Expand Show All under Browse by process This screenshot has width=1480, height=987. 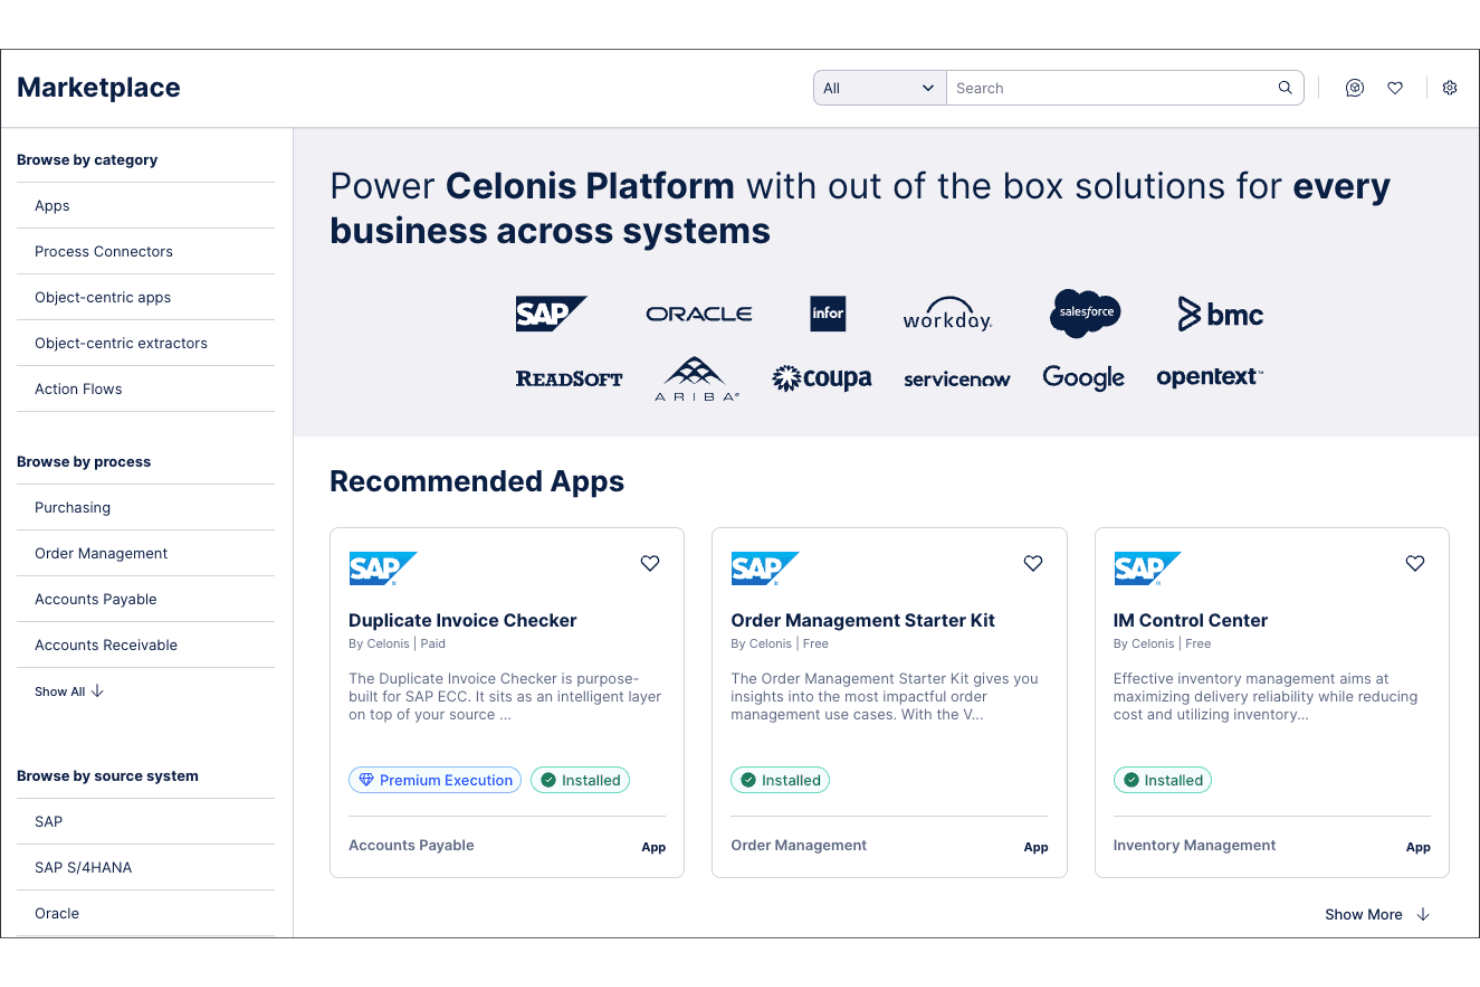(69, 691)
